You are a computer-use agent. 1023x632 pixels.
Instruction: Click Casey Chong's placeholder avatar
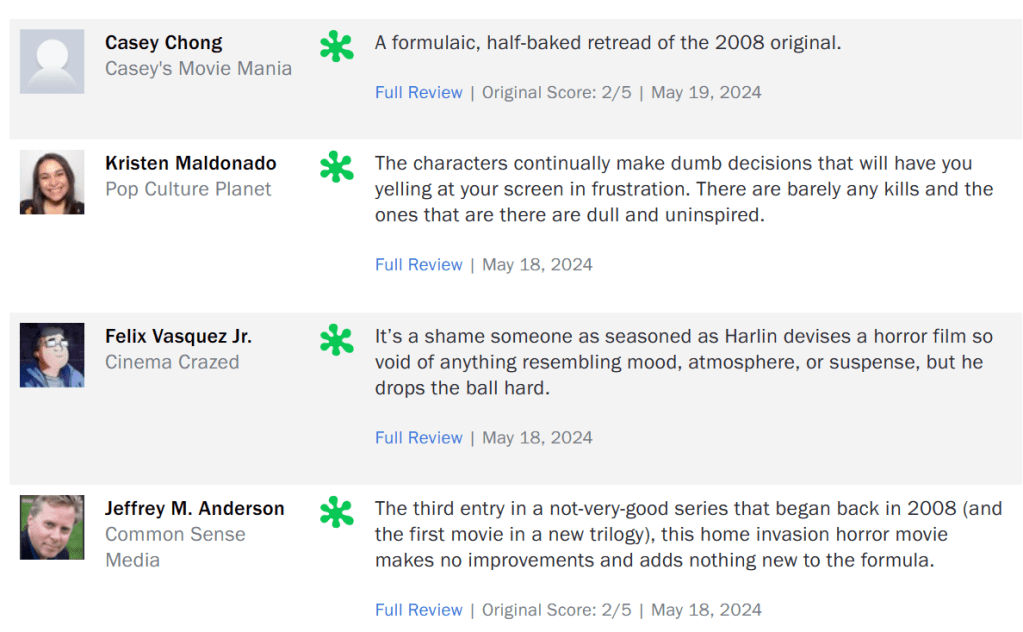(x=52, y=61)
